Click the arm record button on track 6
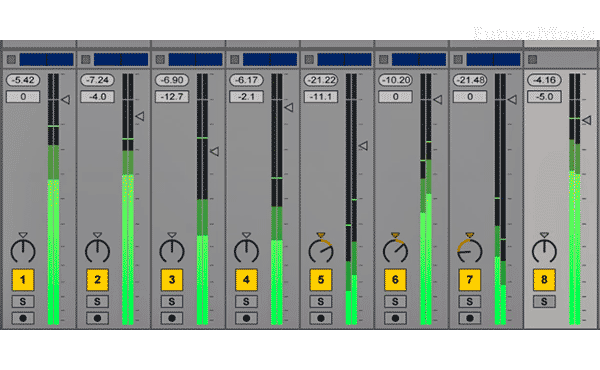This screenshot has width=600, height=370. pos(395,318)
